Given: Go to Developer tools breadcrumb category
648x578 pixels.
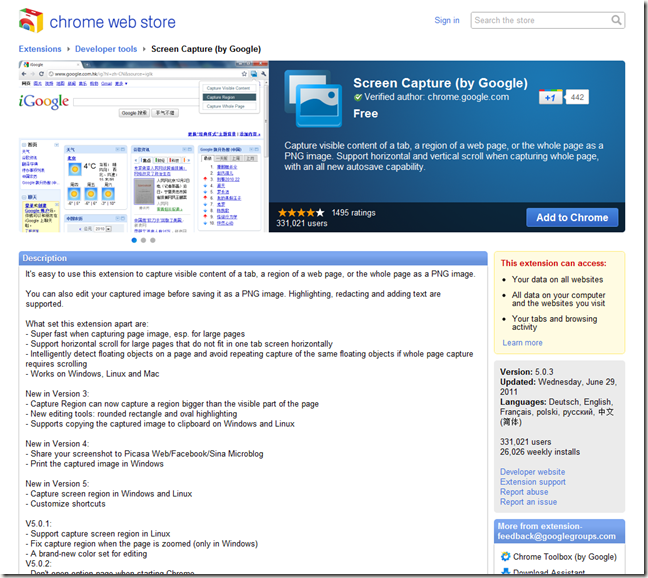Looking at the screenshot, I should point(106,49).
